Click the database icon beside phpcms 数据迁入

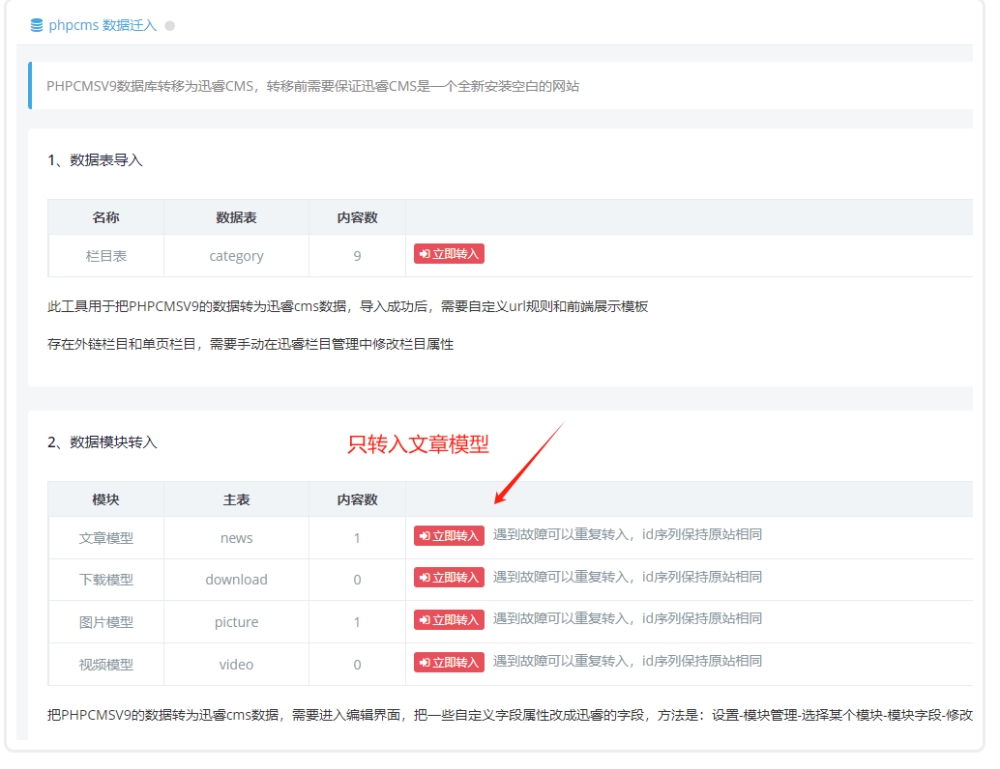36,26
